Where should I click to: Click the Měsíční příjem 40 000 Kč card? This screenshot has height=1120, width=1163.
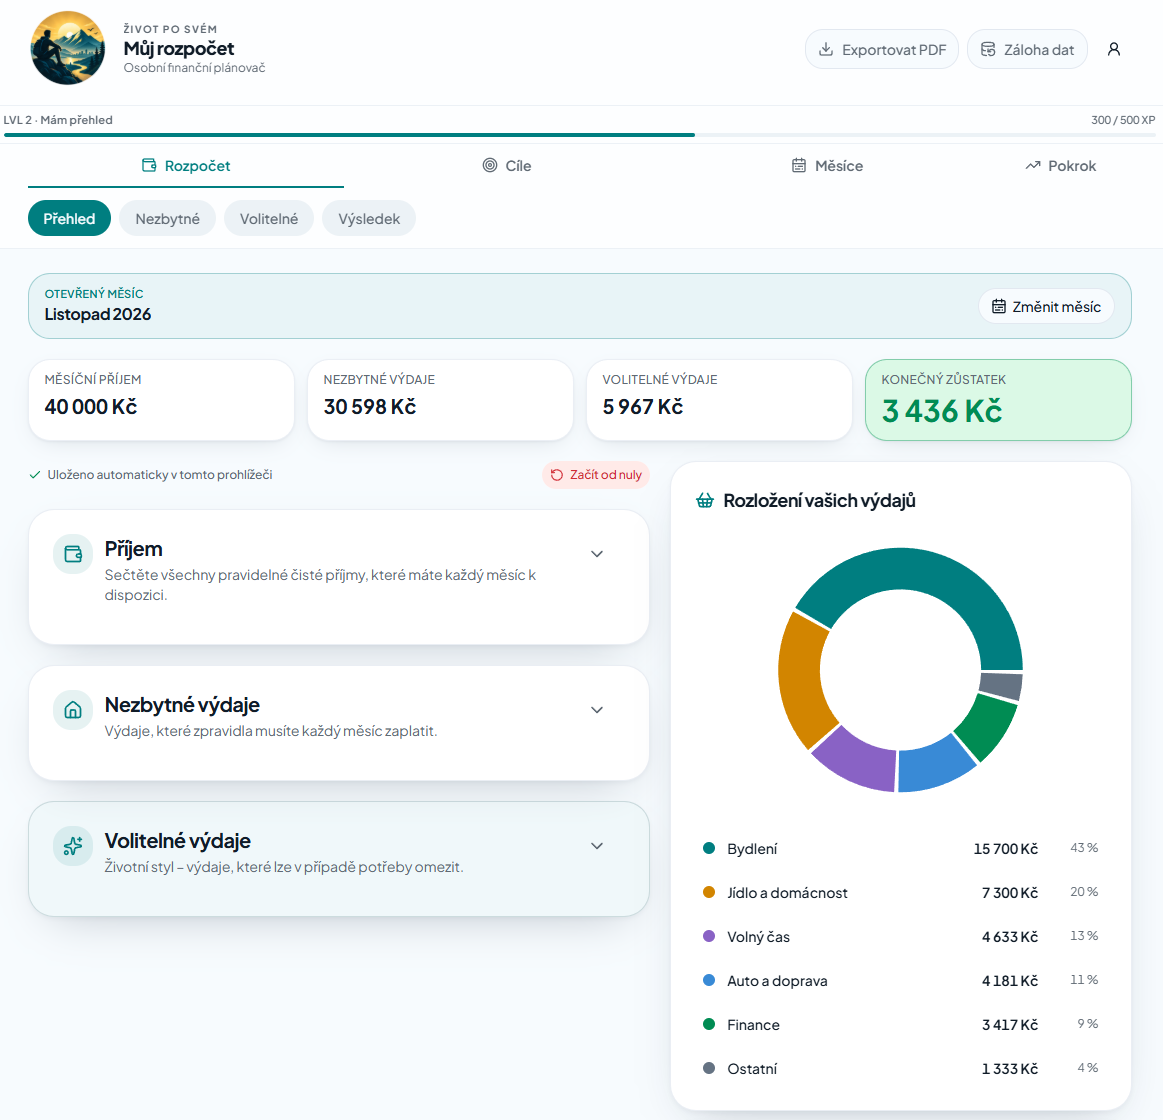point(161,400)
